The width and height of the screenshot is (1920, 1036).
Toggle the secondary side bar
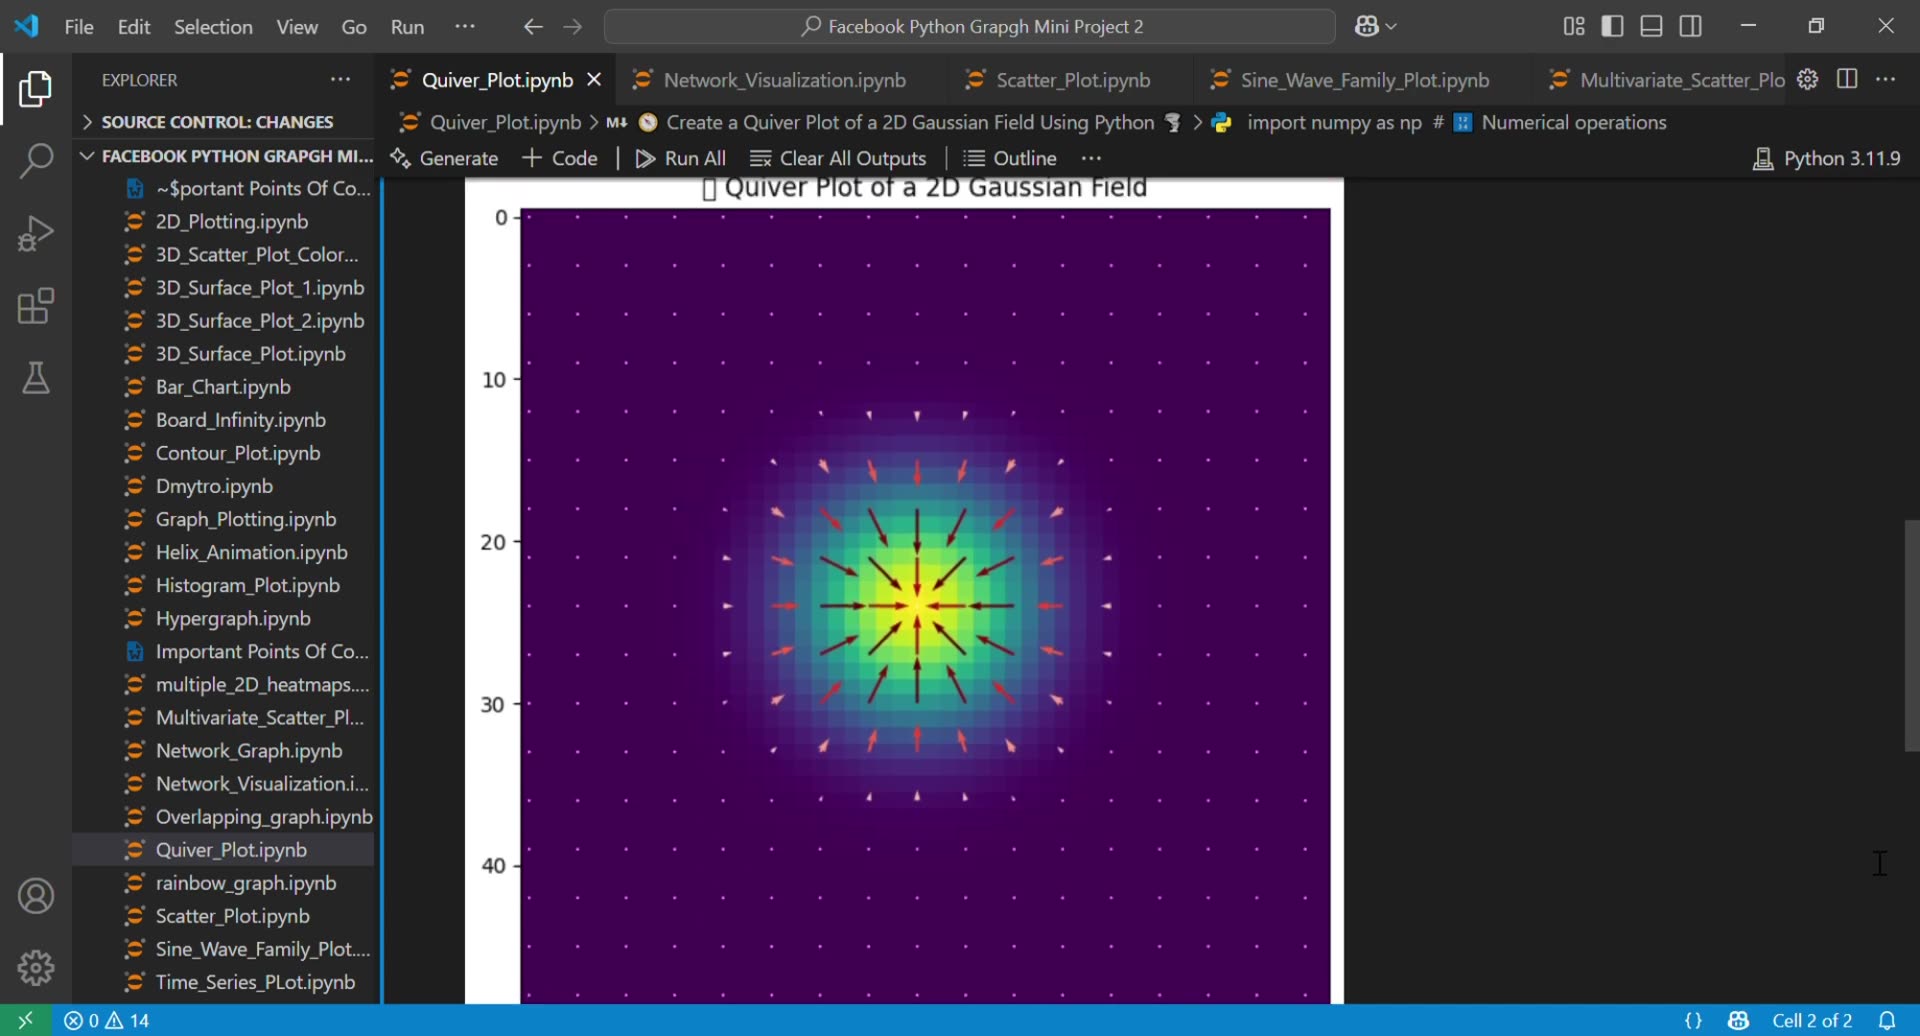1691,26
